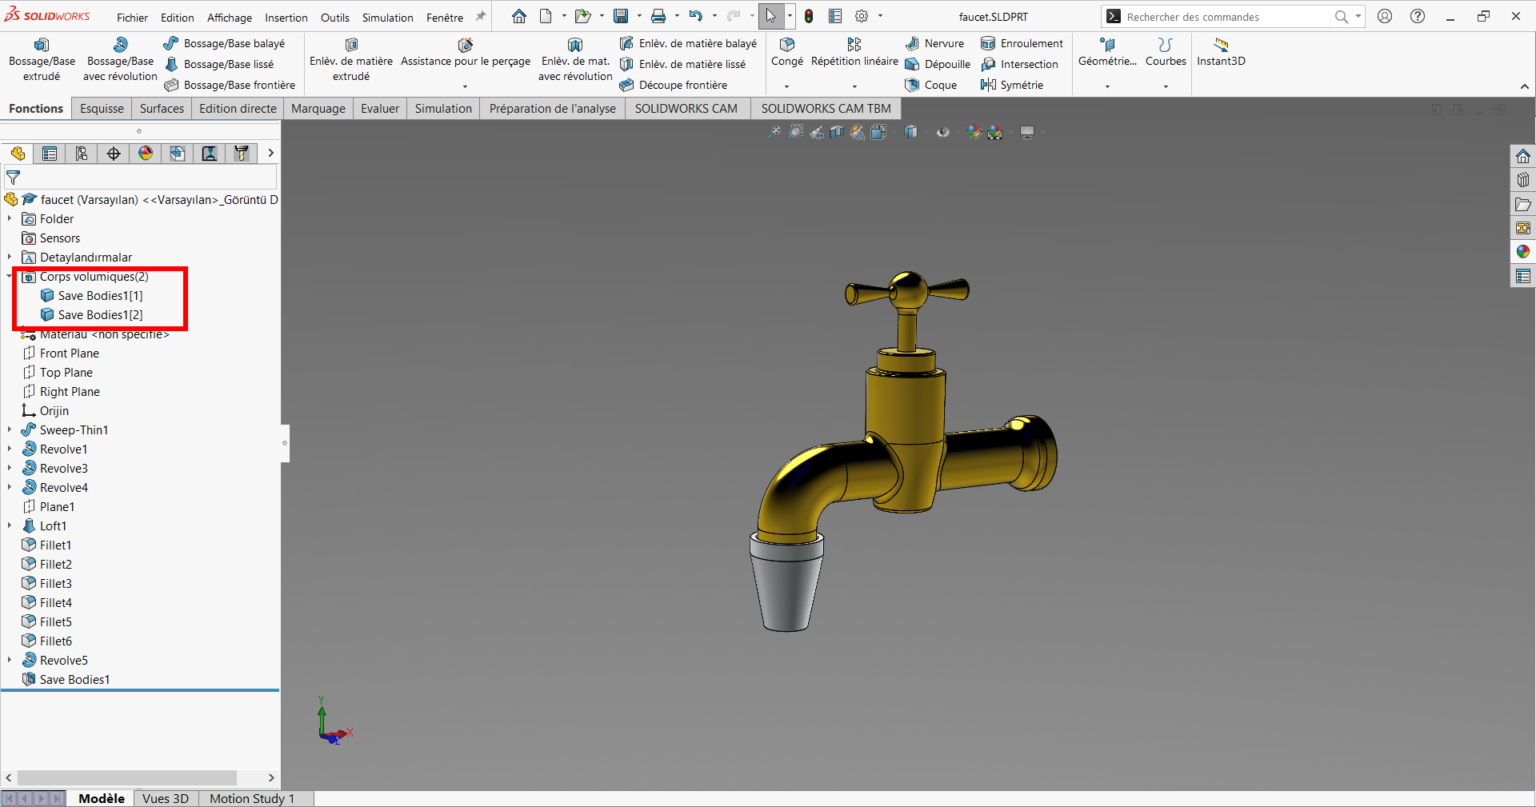Activate the Congé (fillet) tool
Screen dimensions: 1536x807
(x=787, y=52)
